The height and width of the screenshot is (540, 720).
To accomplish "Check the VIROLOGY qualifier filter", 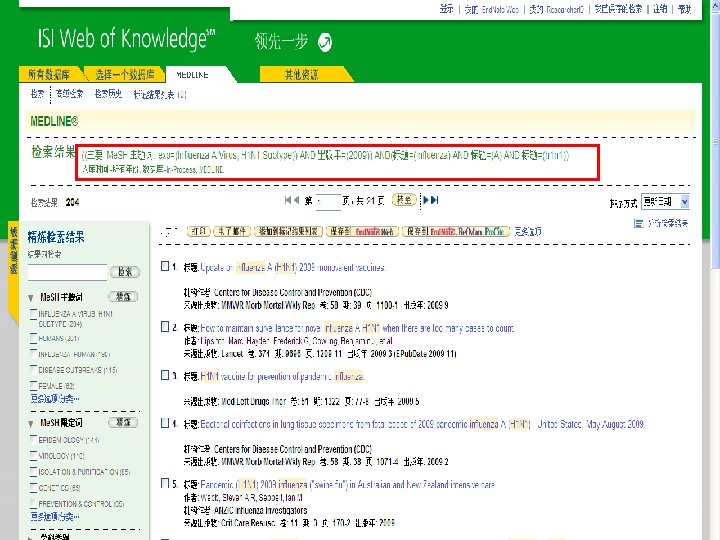I will click(x=33, y=456).
